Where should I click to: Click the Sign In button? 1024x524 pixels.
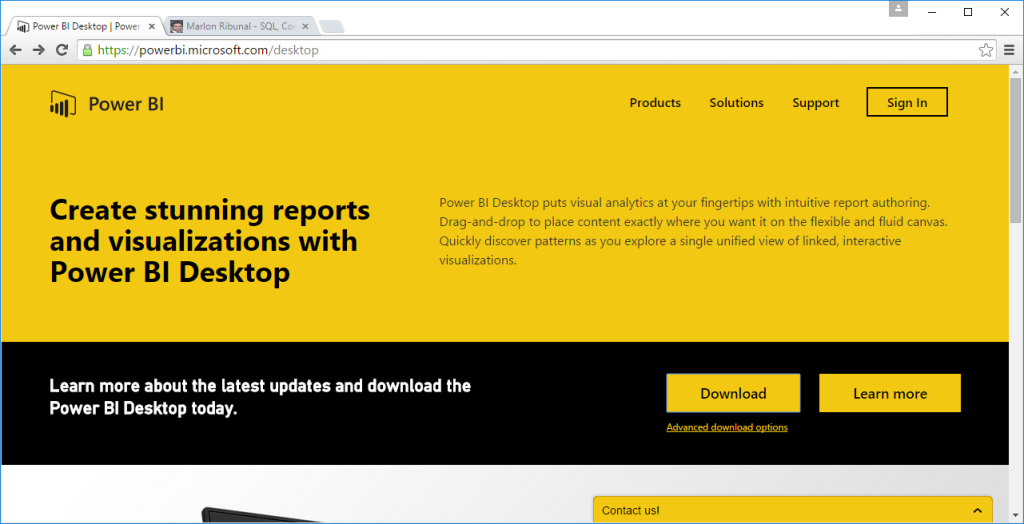(907, 102)
